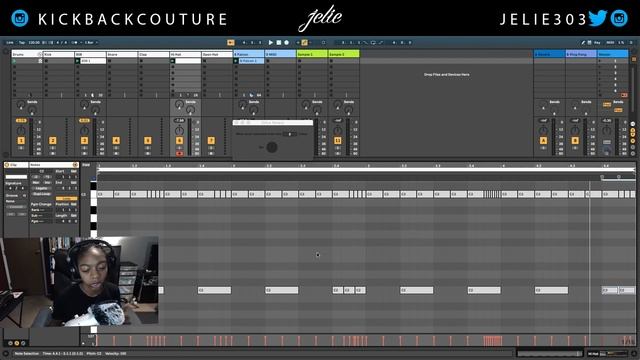Click the clip name field in Clip box
The image size is (640, 360).
pos(16,177)
